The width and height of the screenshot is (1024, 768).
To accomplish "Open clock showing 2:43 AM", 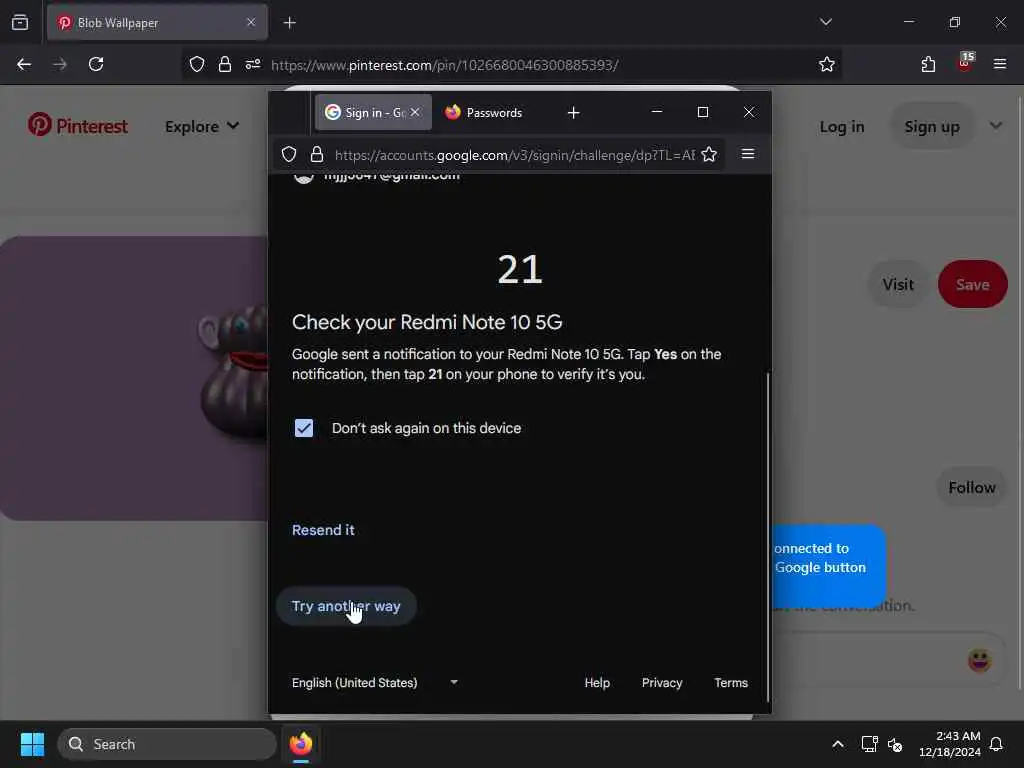I will (950, 744).
